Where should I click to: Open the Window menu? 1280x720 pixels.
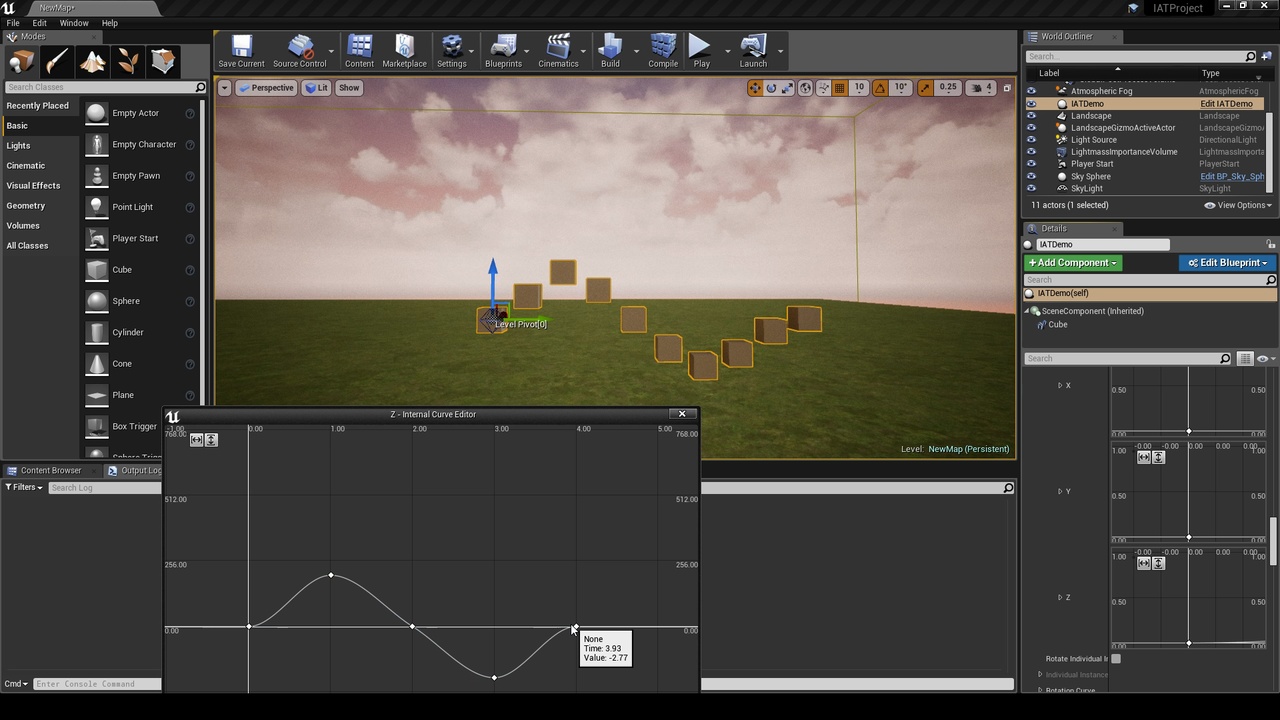point(74,23)
